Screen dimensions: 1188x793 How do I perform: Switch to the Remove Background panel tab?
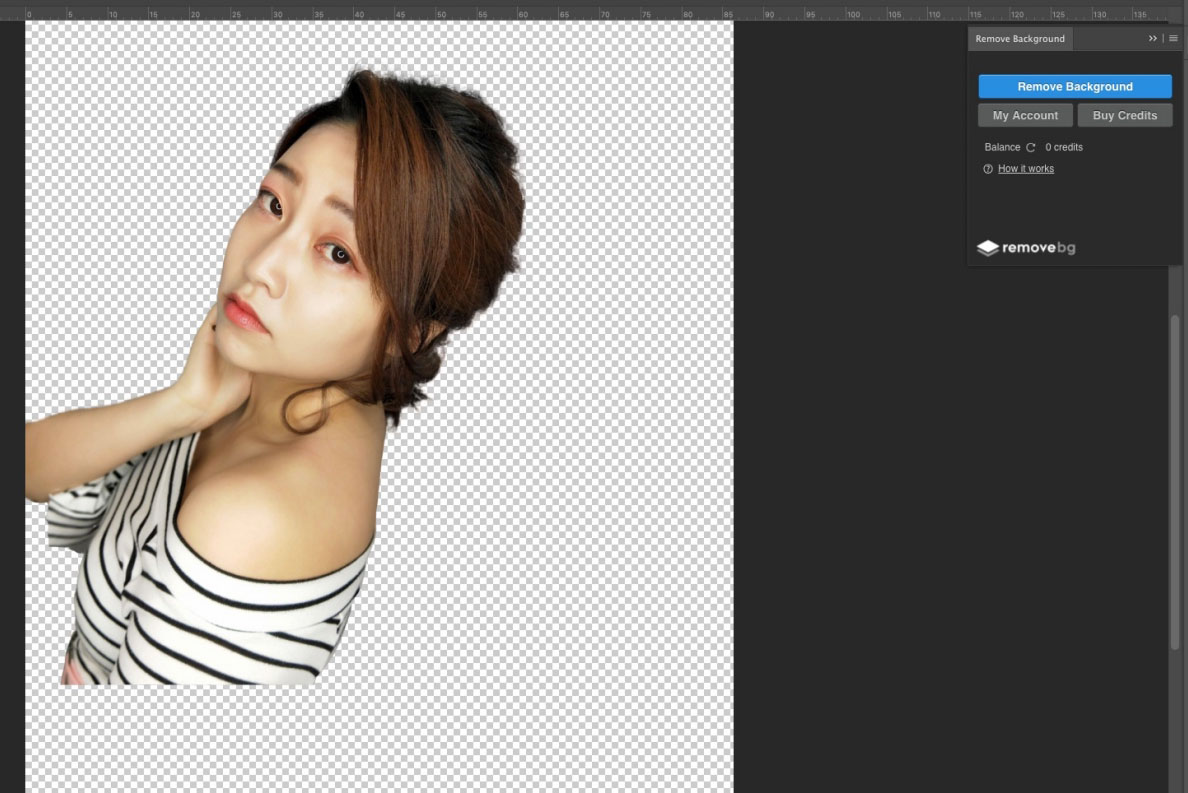[x=1019, y=38]
